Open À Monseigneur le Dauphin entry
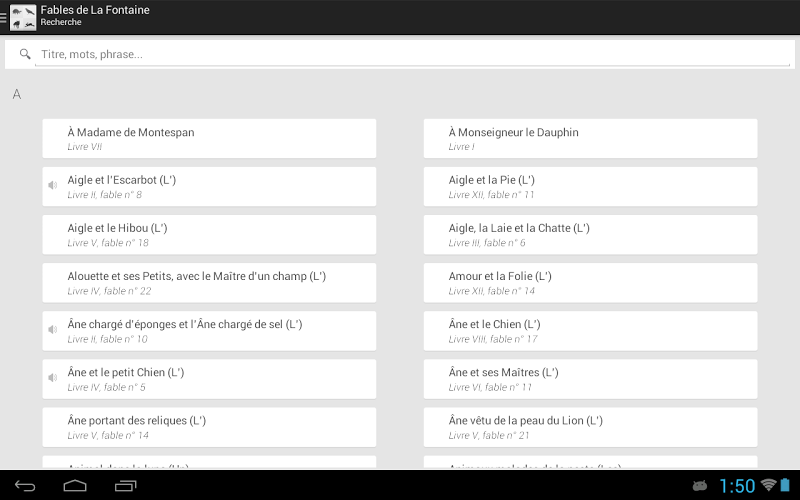The height and width of the screenshot is (500, 800). pos(590,138)
